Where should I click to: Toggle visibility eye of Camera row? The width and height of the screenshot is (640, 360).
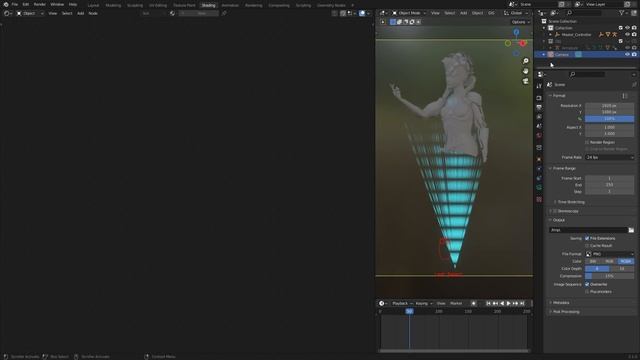pos(627,54)
